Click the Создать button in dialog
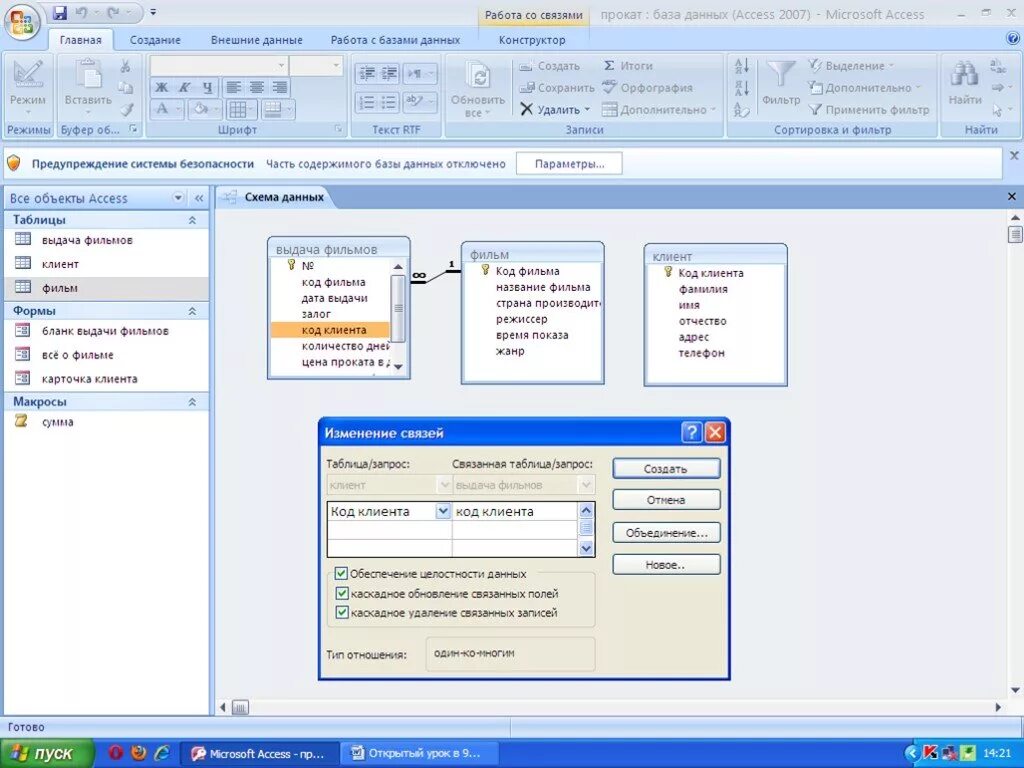 click(x=666, y=468)
